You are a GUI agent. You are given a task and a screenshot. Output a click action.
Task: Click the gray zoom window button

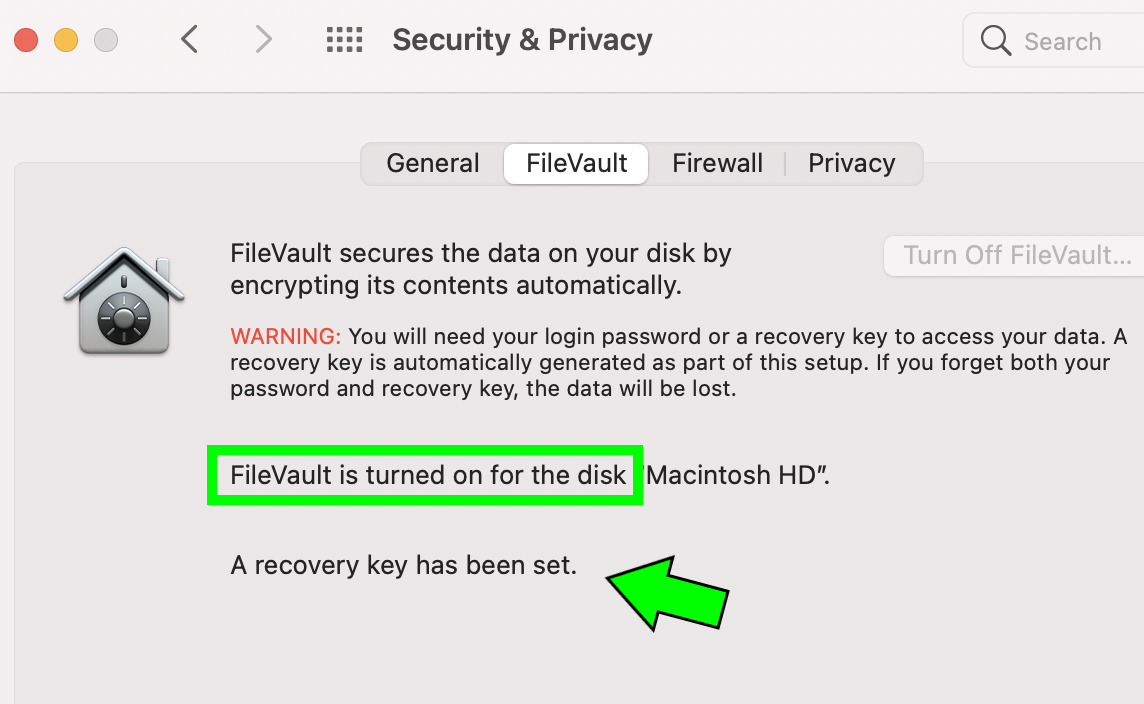click(106, 40)
